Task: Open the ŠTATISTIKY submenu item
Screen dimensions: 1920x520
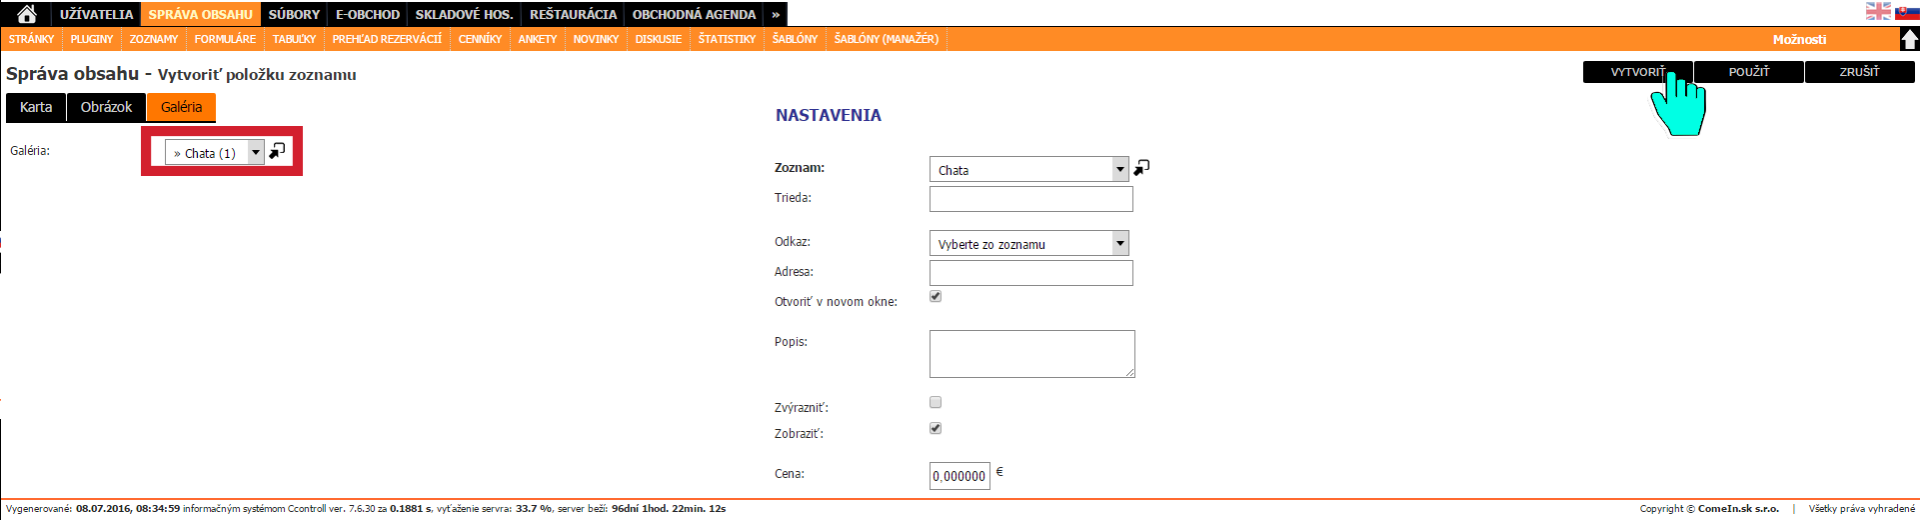Action: tap(727, 39)
